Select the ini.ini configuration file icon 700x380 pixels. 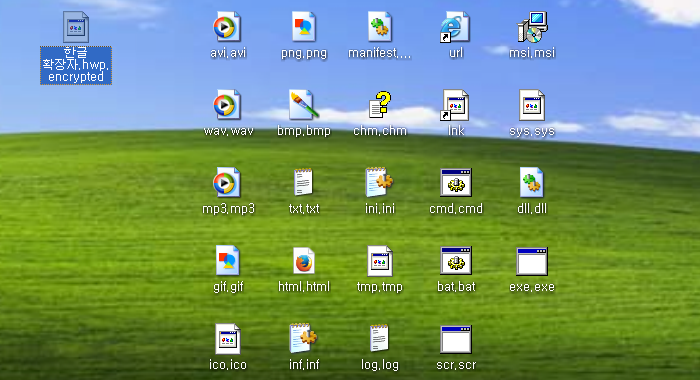click(380, 183)
